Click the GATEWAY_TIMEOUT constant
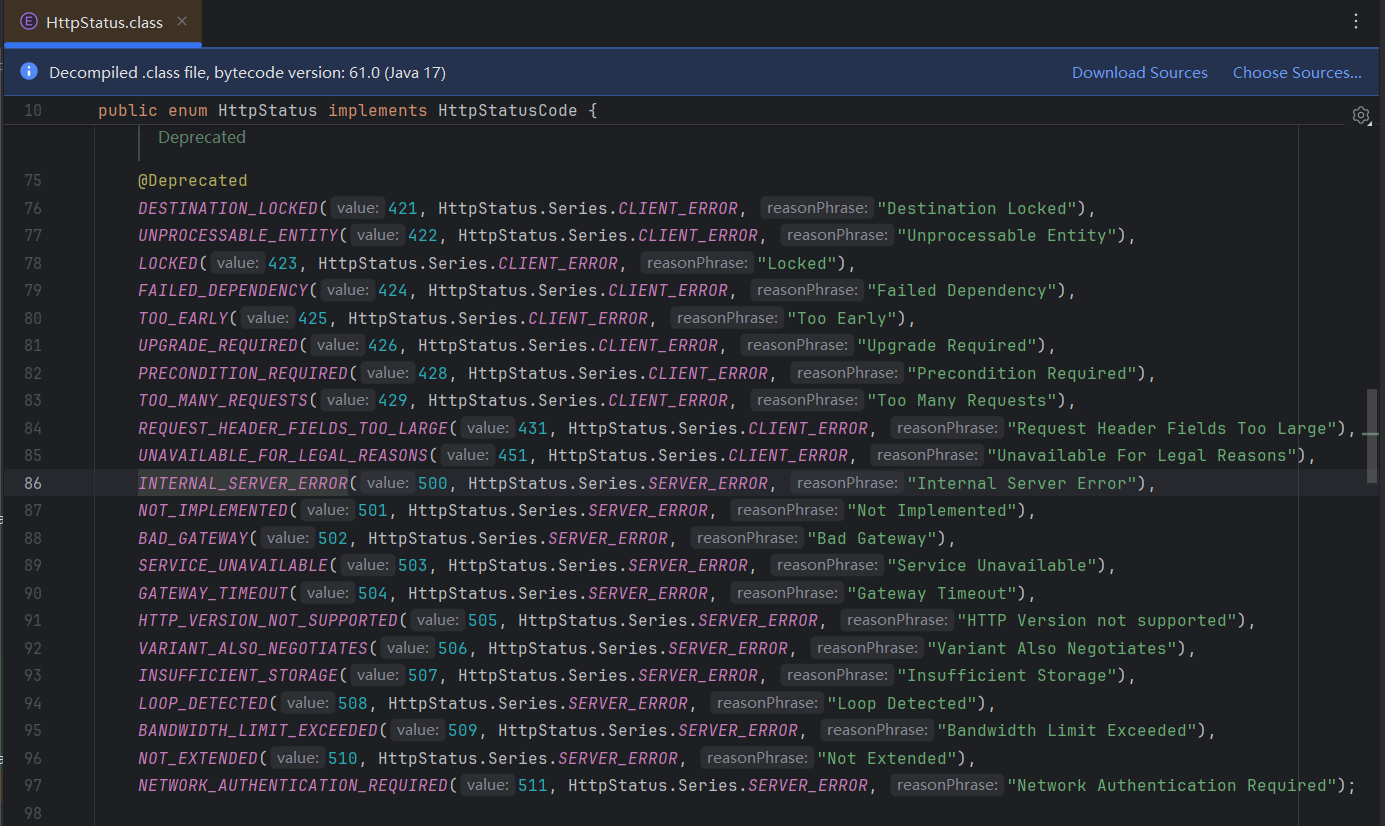The width and height of the screenshot is (1385, 826). (213, 593)
